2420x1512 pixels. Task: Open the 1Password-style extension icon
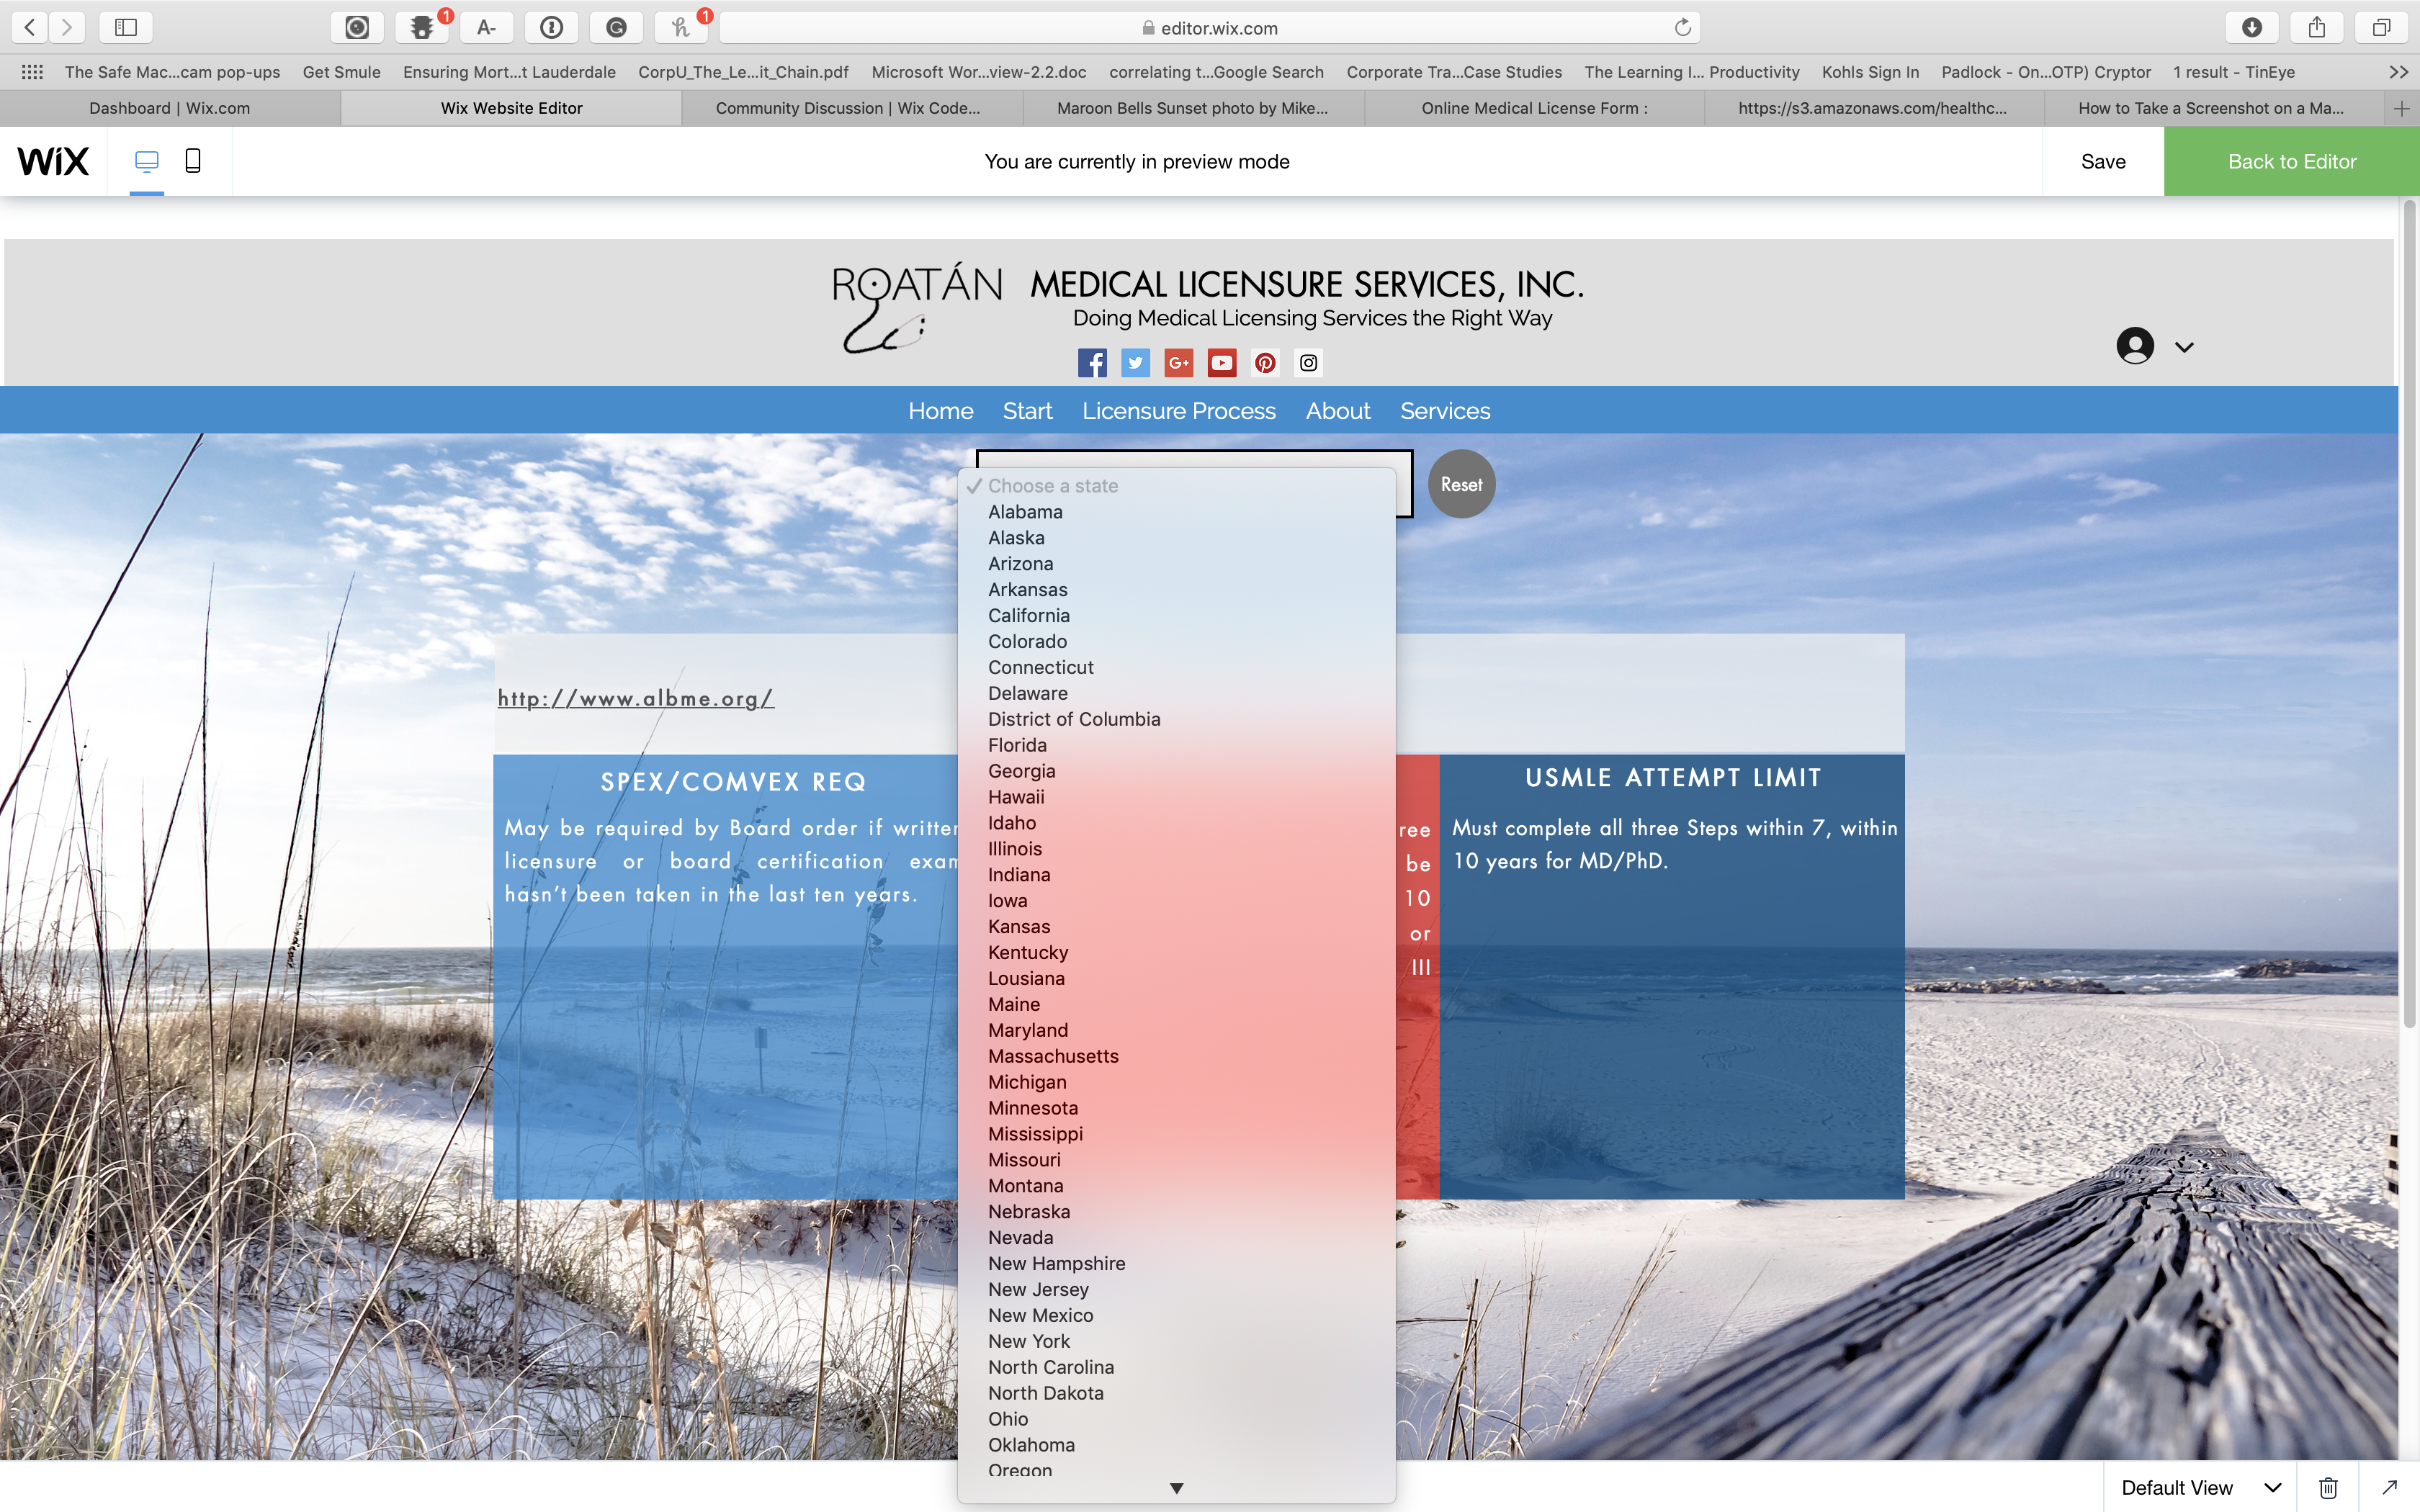[x=551, y=27]
